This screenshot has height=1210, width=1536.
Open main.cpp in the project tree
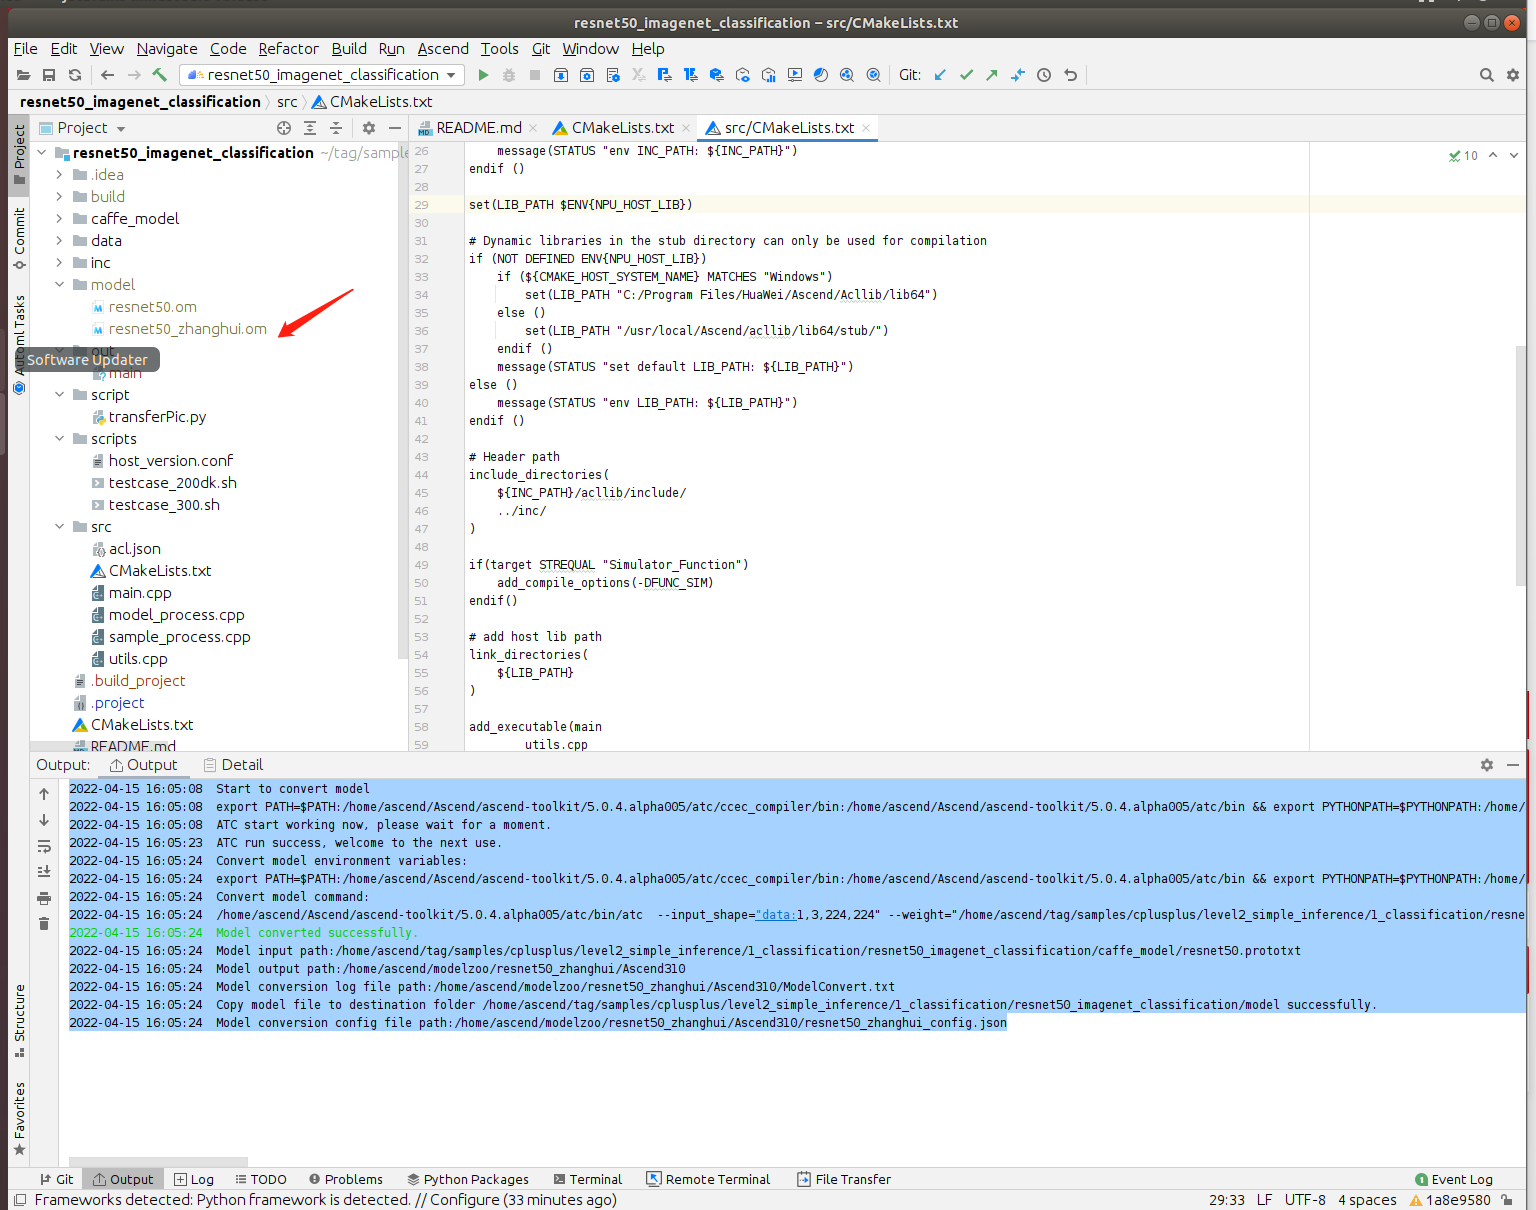click(140, 593)
